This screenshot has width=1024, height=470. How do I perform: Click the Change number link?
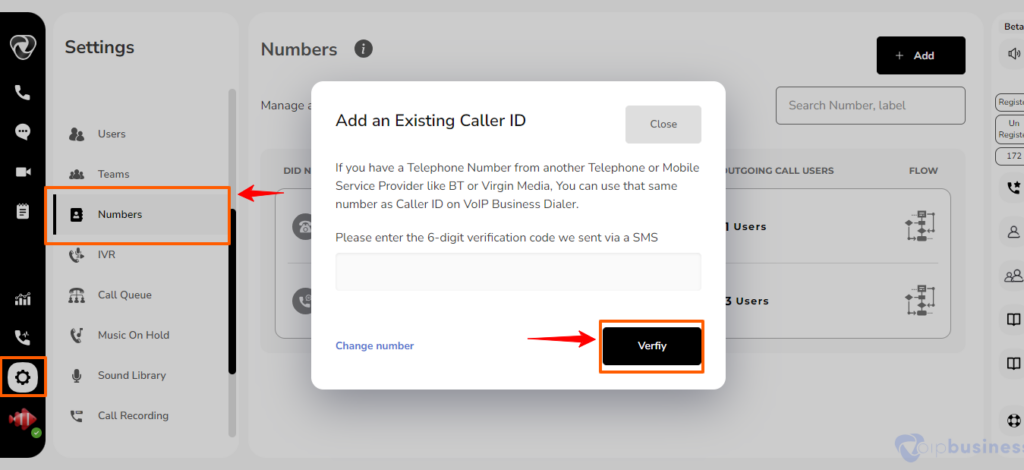click(x=375, y=346)
